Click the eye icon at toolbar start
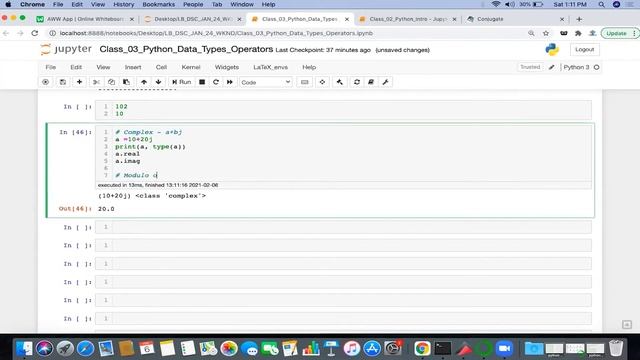This screenshot has height=360, width=640. pyautogui.click(x=46, y=82)
